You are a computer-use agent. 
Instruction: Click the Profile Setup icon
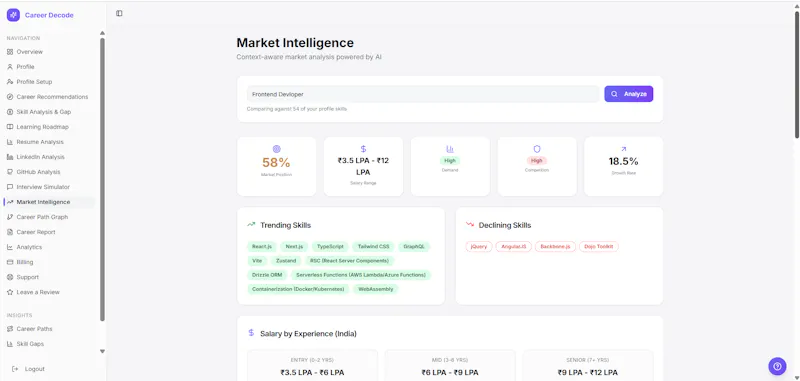[10, 82]
